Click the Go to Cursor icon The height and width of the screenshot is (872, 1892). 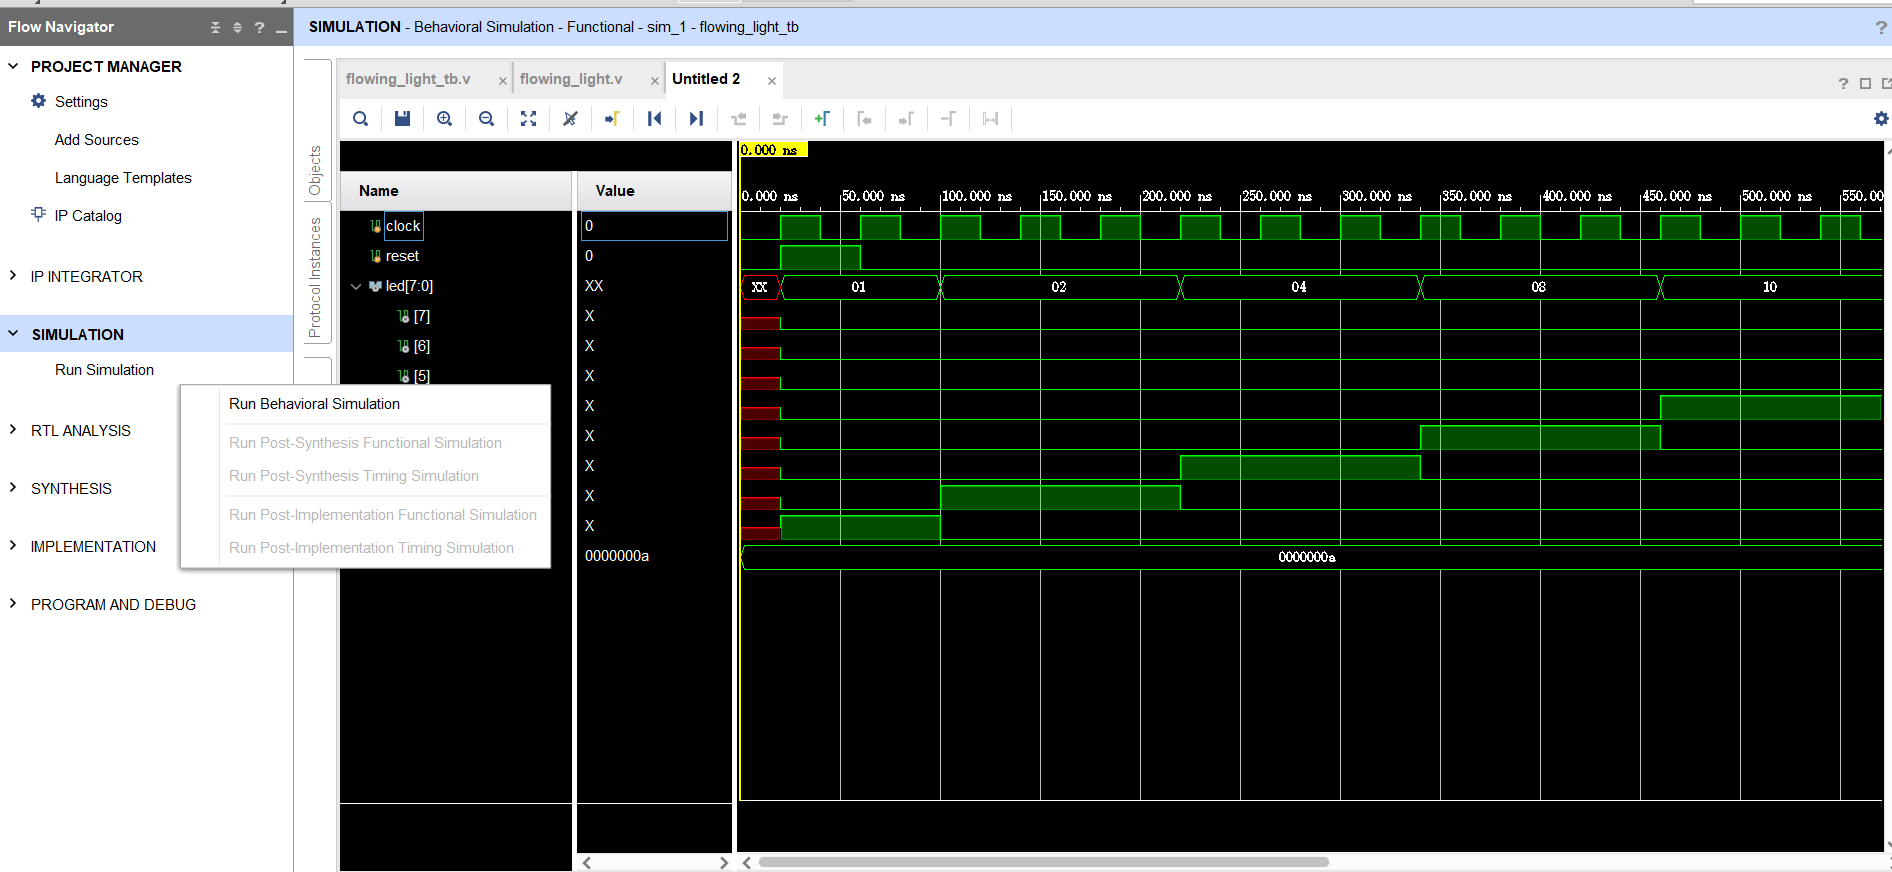612,119
